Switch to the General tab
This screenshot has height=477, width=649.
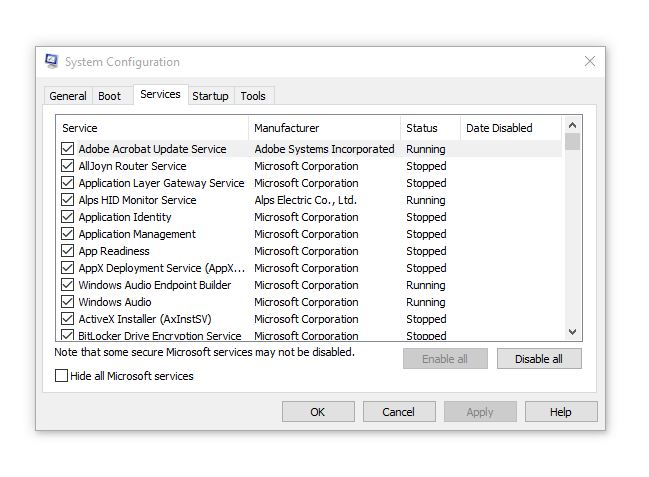(68, 96)
